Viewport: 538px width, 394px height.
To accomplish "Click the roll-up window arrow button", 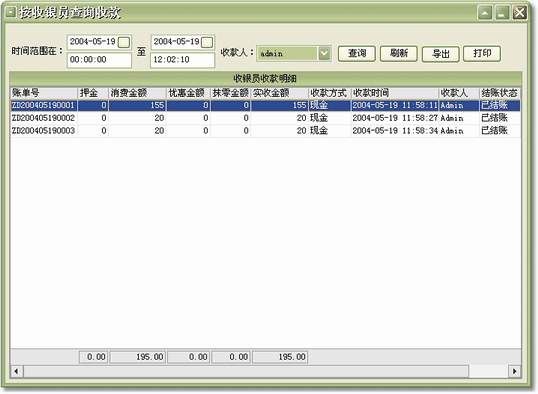I will tap(485, 13).
